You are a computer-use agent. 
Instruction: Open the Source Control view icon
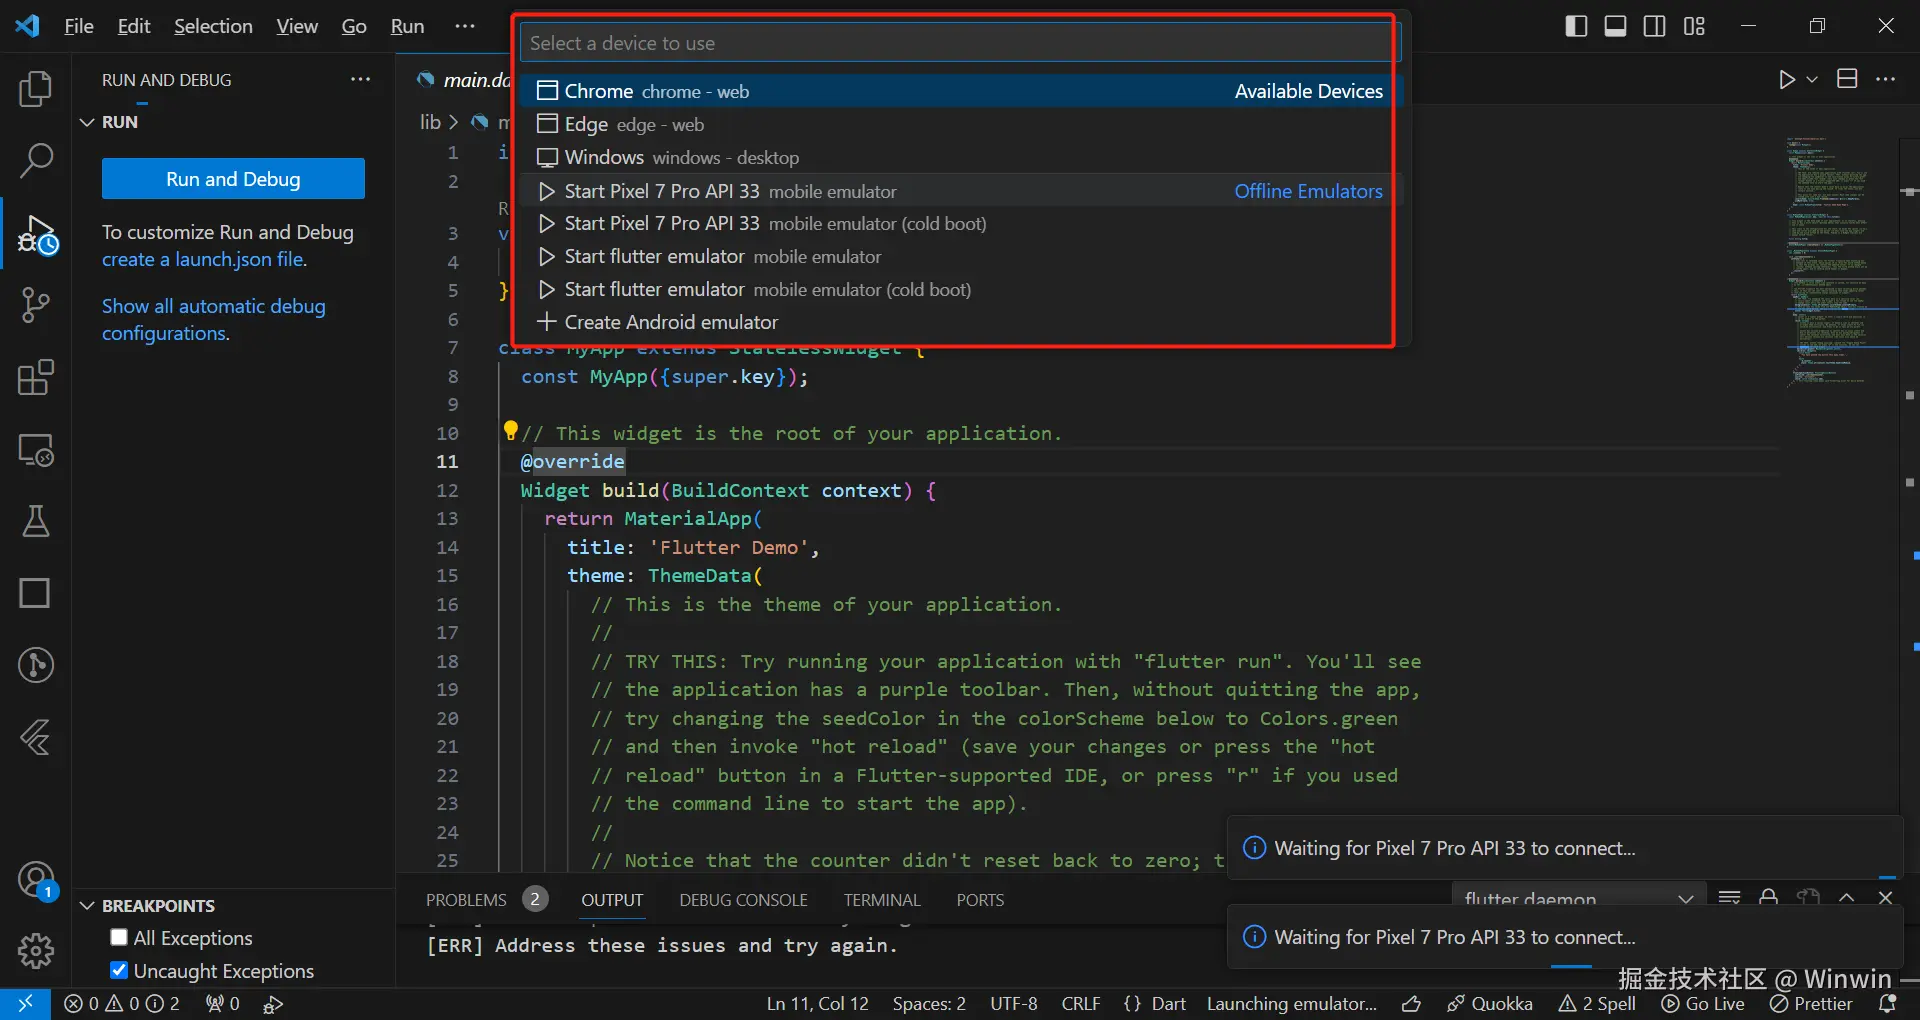coord(36,305)
